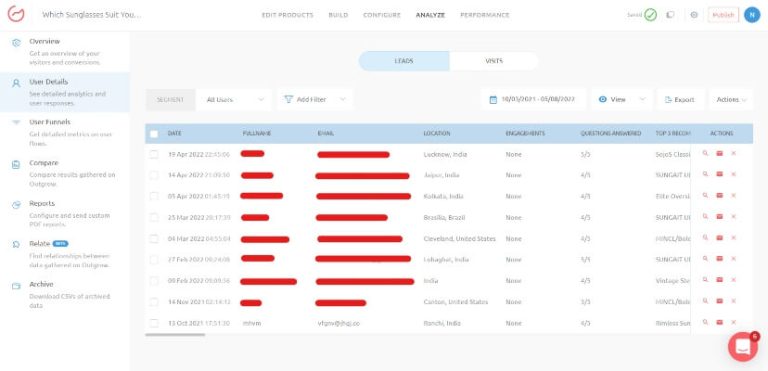Open the chat support bubble
The image size is (768, 371).
[743, 346]
